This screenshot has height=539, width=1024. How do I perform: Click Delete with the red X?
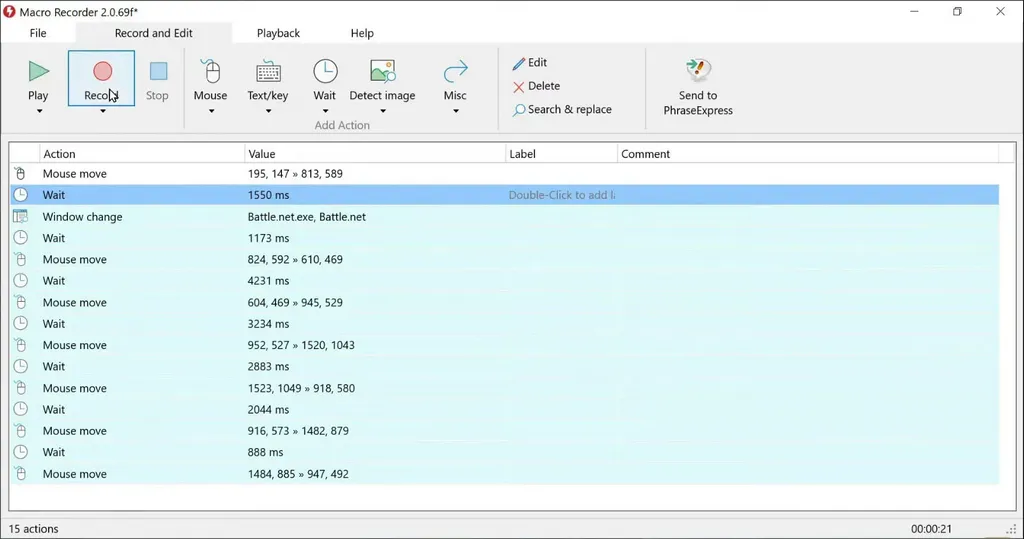coord(536,86)
